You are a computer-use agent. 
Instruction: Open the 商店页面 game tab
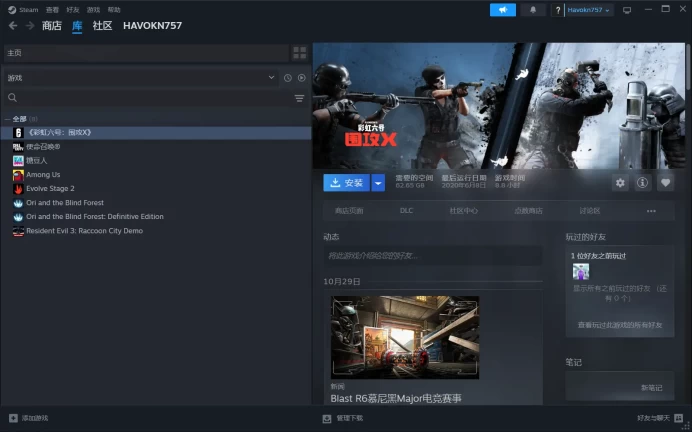[349, 211]
